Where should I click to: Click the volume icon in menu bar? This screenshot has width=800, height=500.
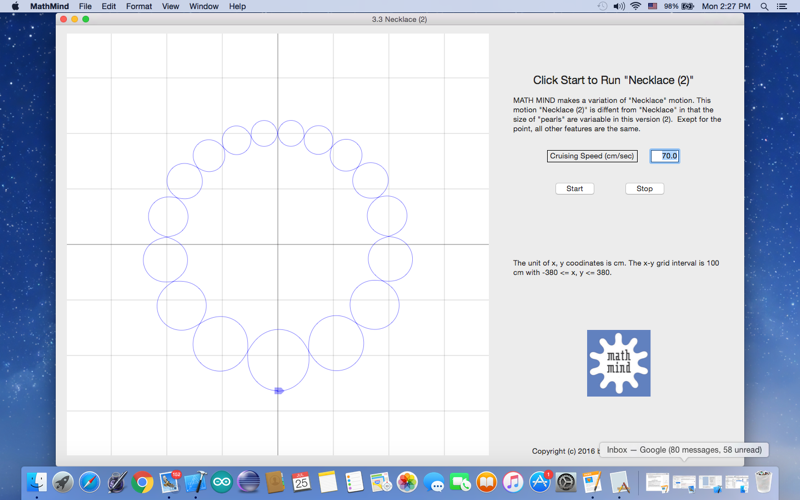619,6
